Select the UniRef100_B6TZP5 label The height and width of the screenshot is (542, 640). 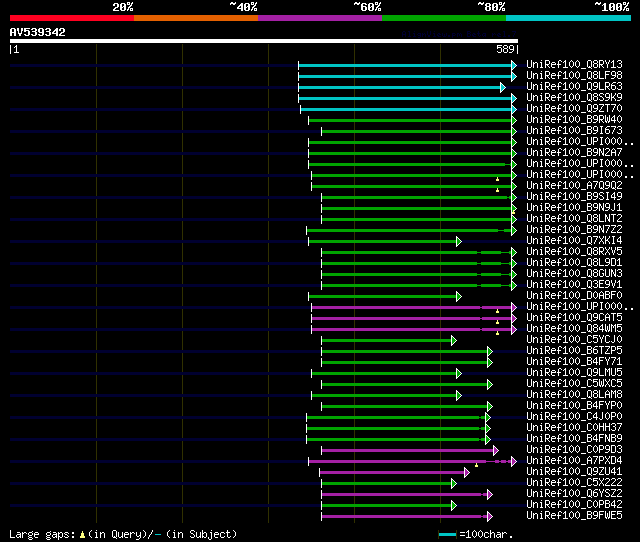tap(574, 351)
